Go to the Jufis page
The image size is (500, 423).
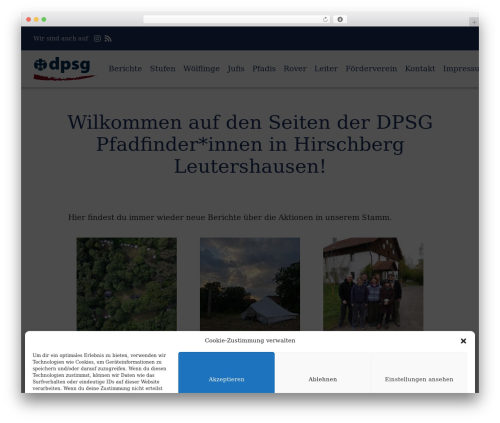236,69
